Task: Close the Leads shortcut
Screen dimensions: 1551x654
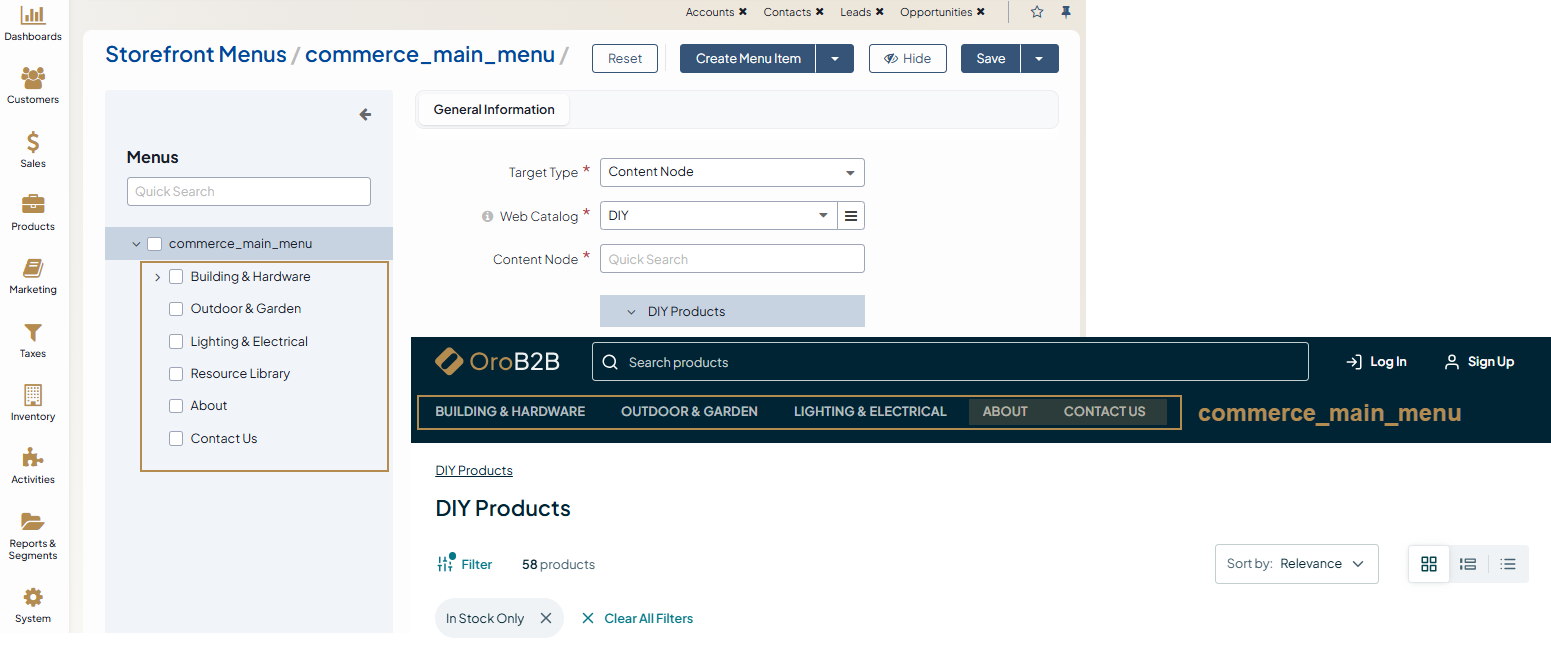Action: (x=880, y=12)
